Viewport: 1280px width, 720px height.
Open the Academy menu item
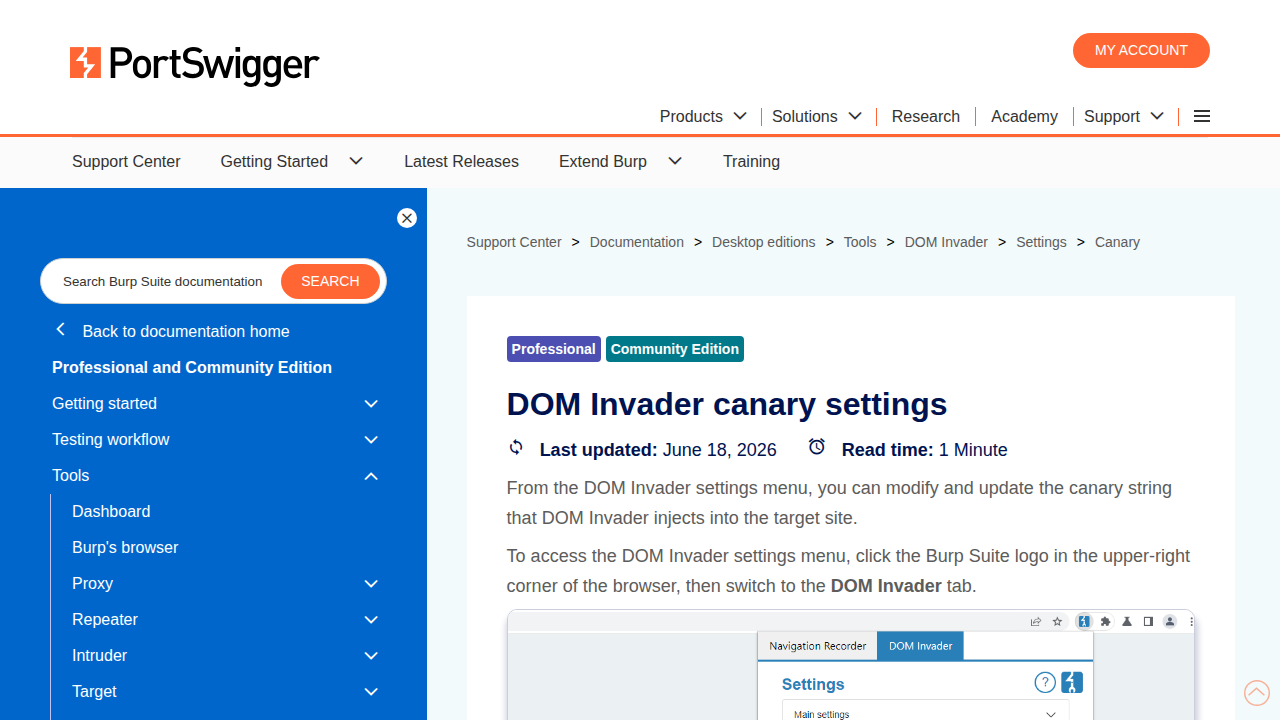pyautogui.click(x=1024, y=116)
